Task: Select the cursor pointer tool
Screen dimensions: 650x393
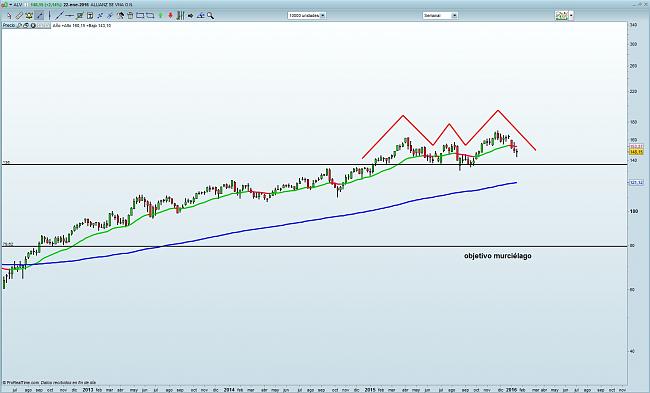Action: [9, 16]
